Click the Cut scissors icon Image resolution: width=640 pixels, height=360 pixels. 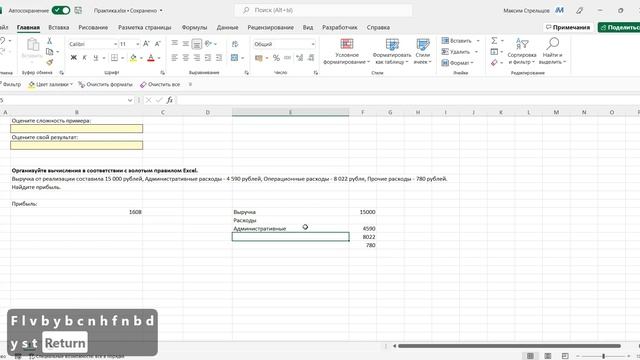click(x=49, y=41)
